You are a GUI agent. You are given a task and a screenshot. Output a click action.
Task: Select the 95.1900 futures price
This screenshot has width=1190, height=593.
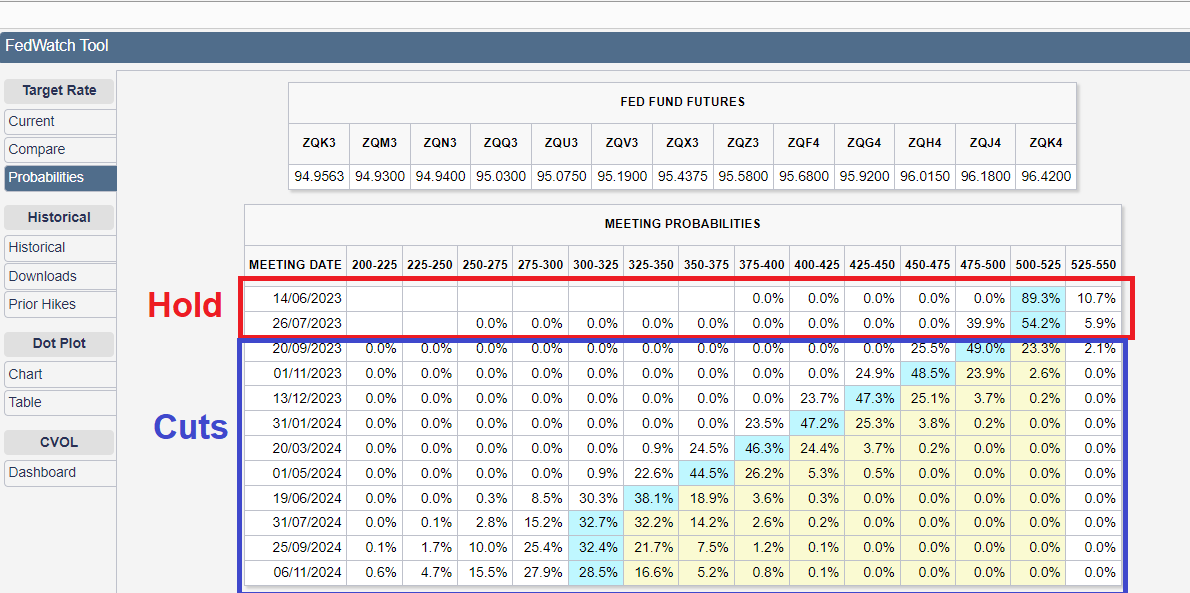point(622,177)
